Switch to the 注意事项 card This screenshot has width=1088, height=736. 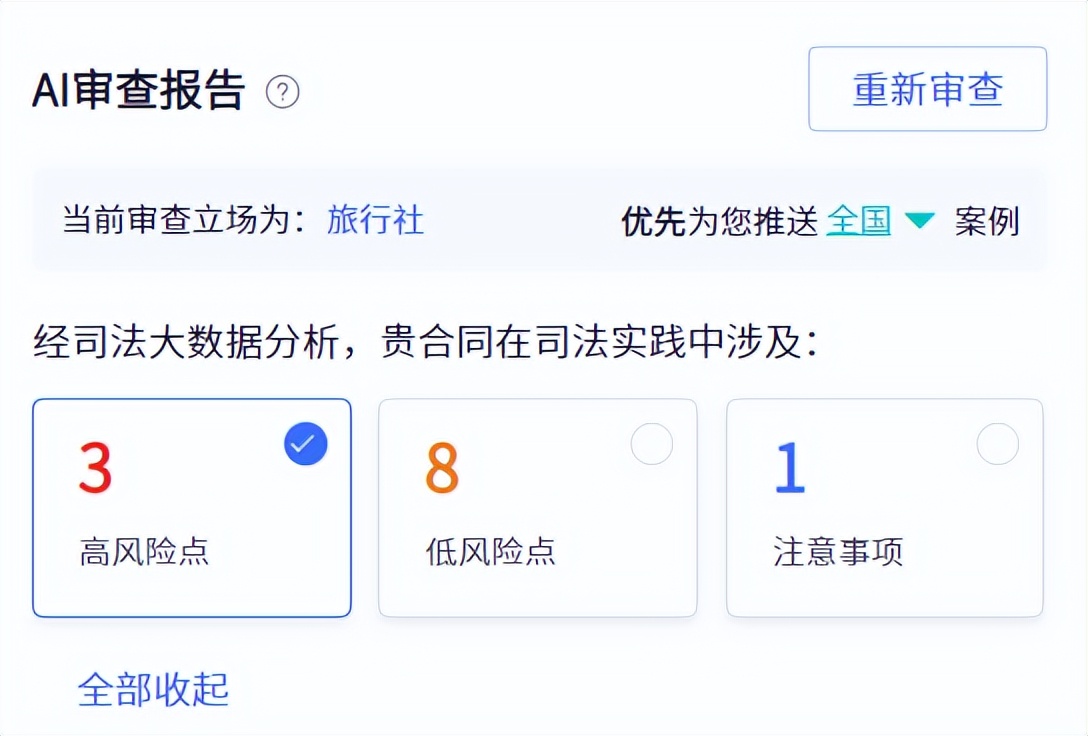coord(884,507)
